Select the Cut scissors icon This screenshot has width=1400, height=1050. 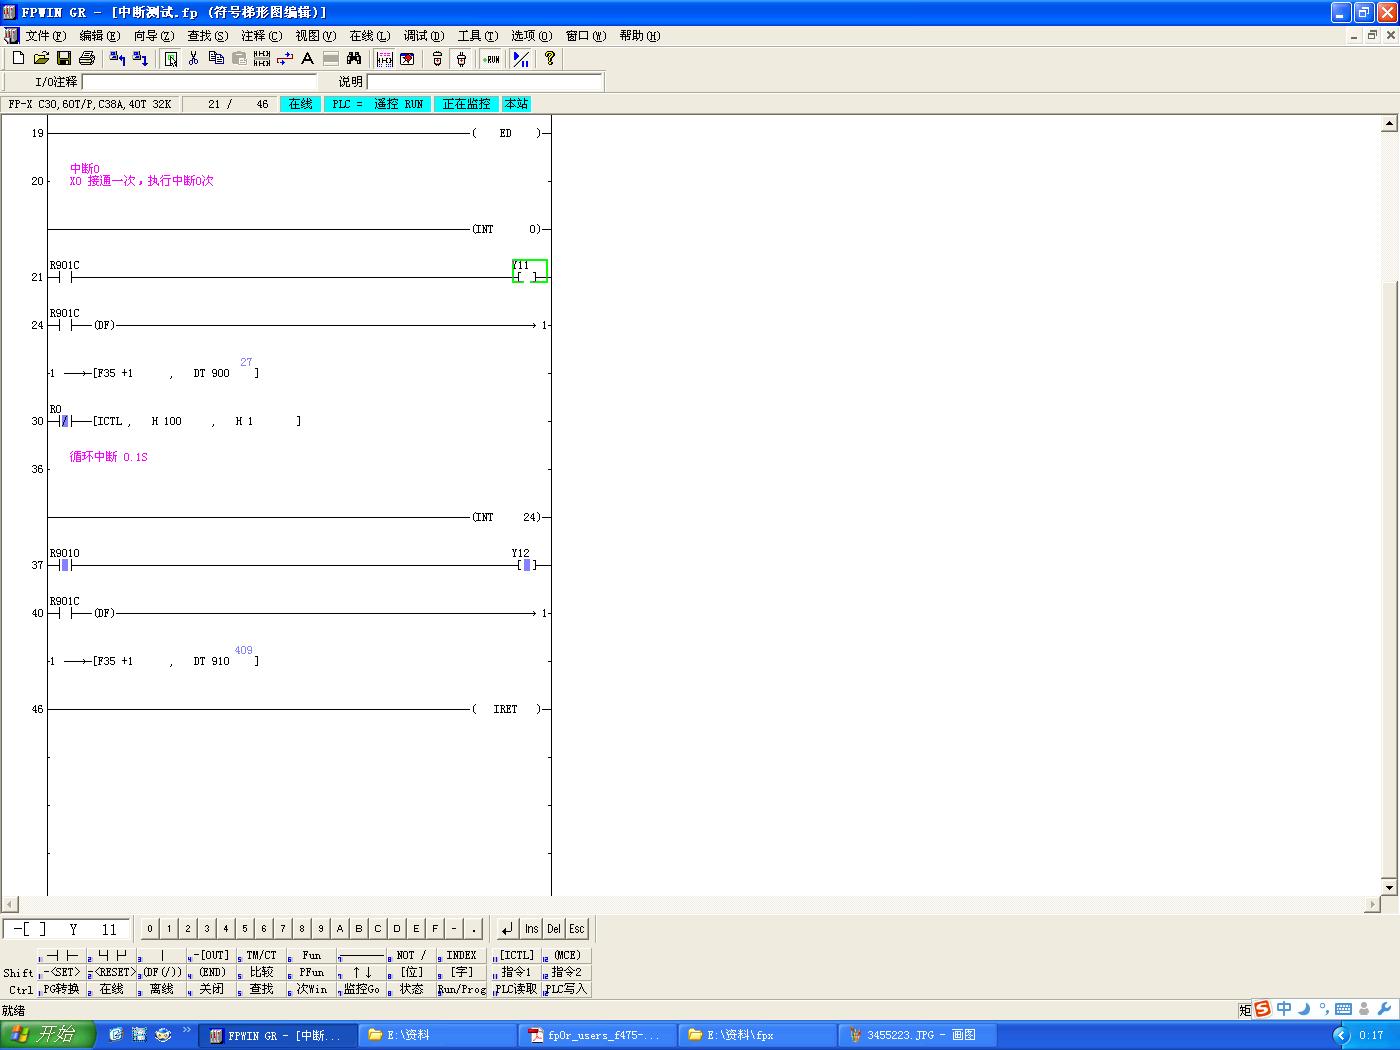193,59
